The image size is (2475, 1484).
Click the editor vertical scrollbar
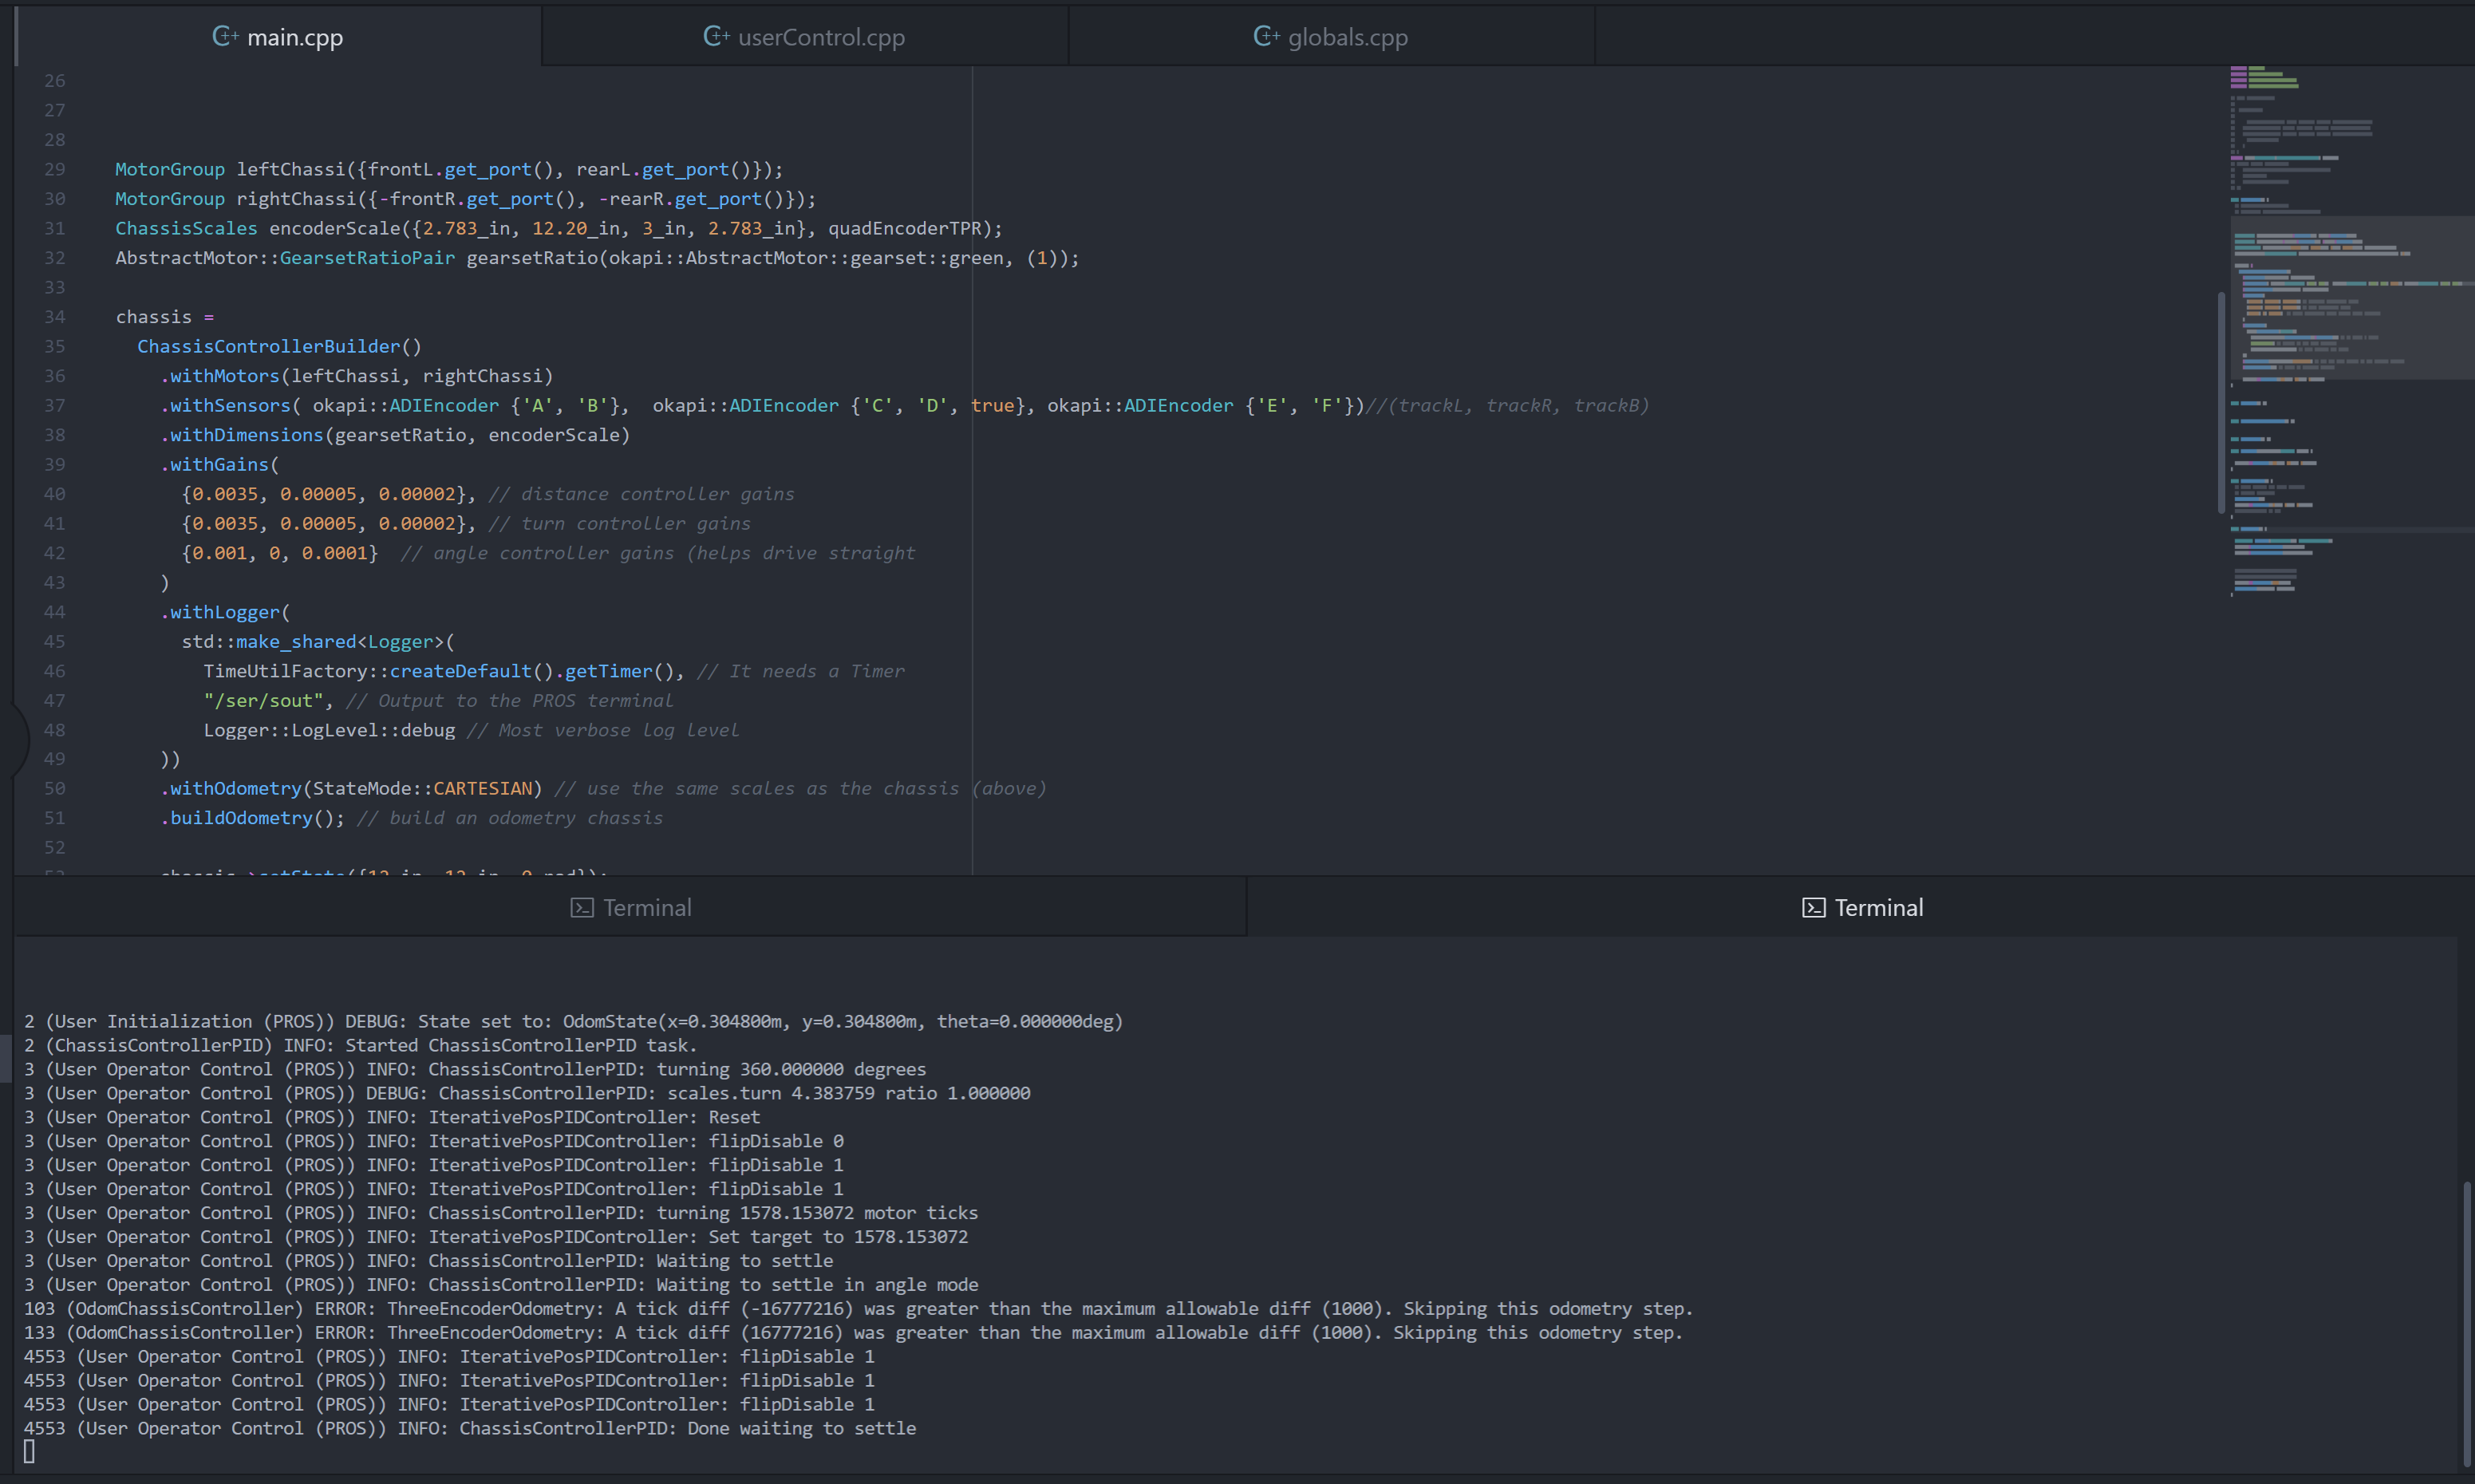click(x=2221, y=402)
